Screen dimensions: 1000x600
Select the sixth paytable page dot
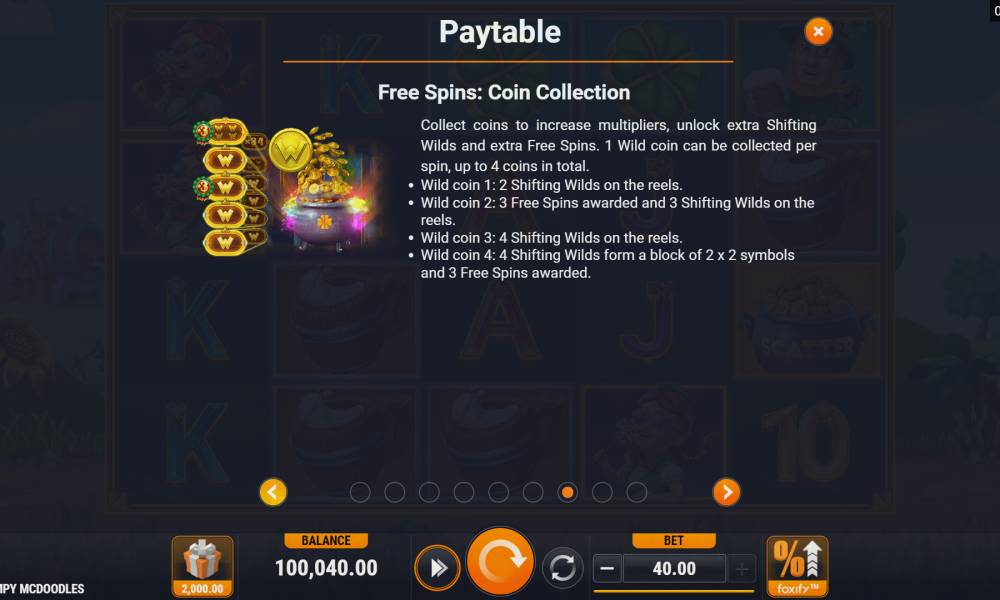click(x=533, y=492)
